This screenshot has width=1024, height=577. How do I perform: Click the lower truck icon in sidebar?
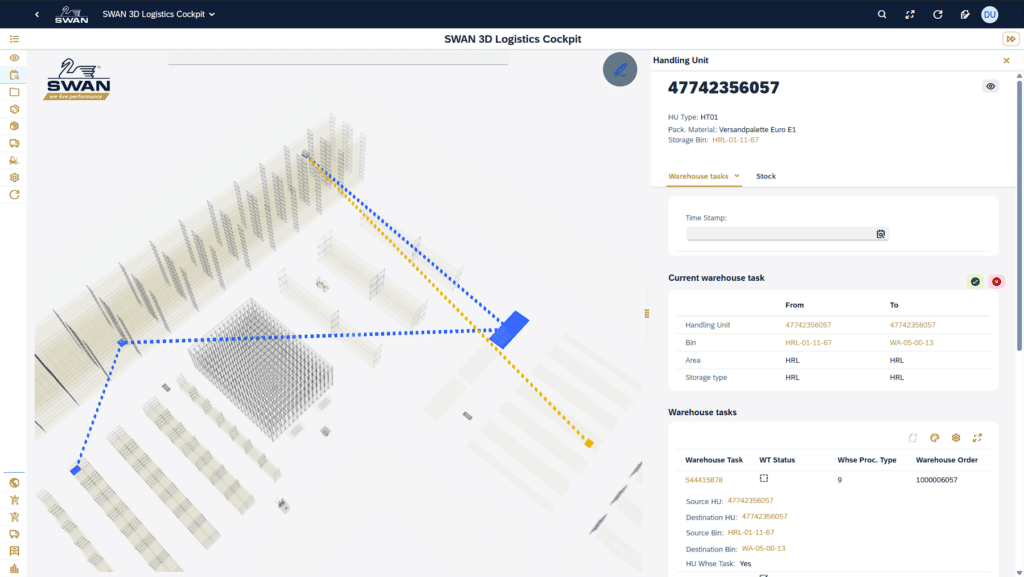click(x=14, y=534)
